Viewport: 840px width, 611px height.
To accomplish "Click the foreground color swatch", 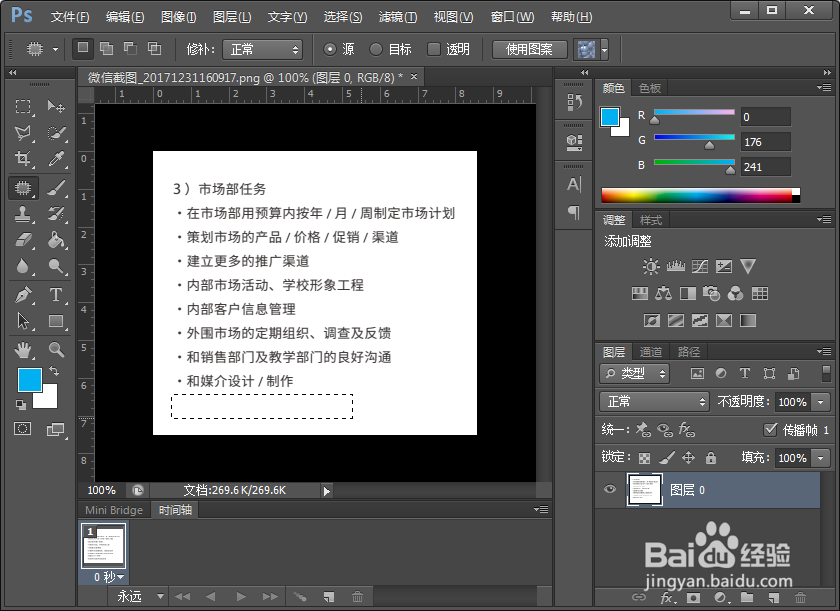I will (30, 378).
